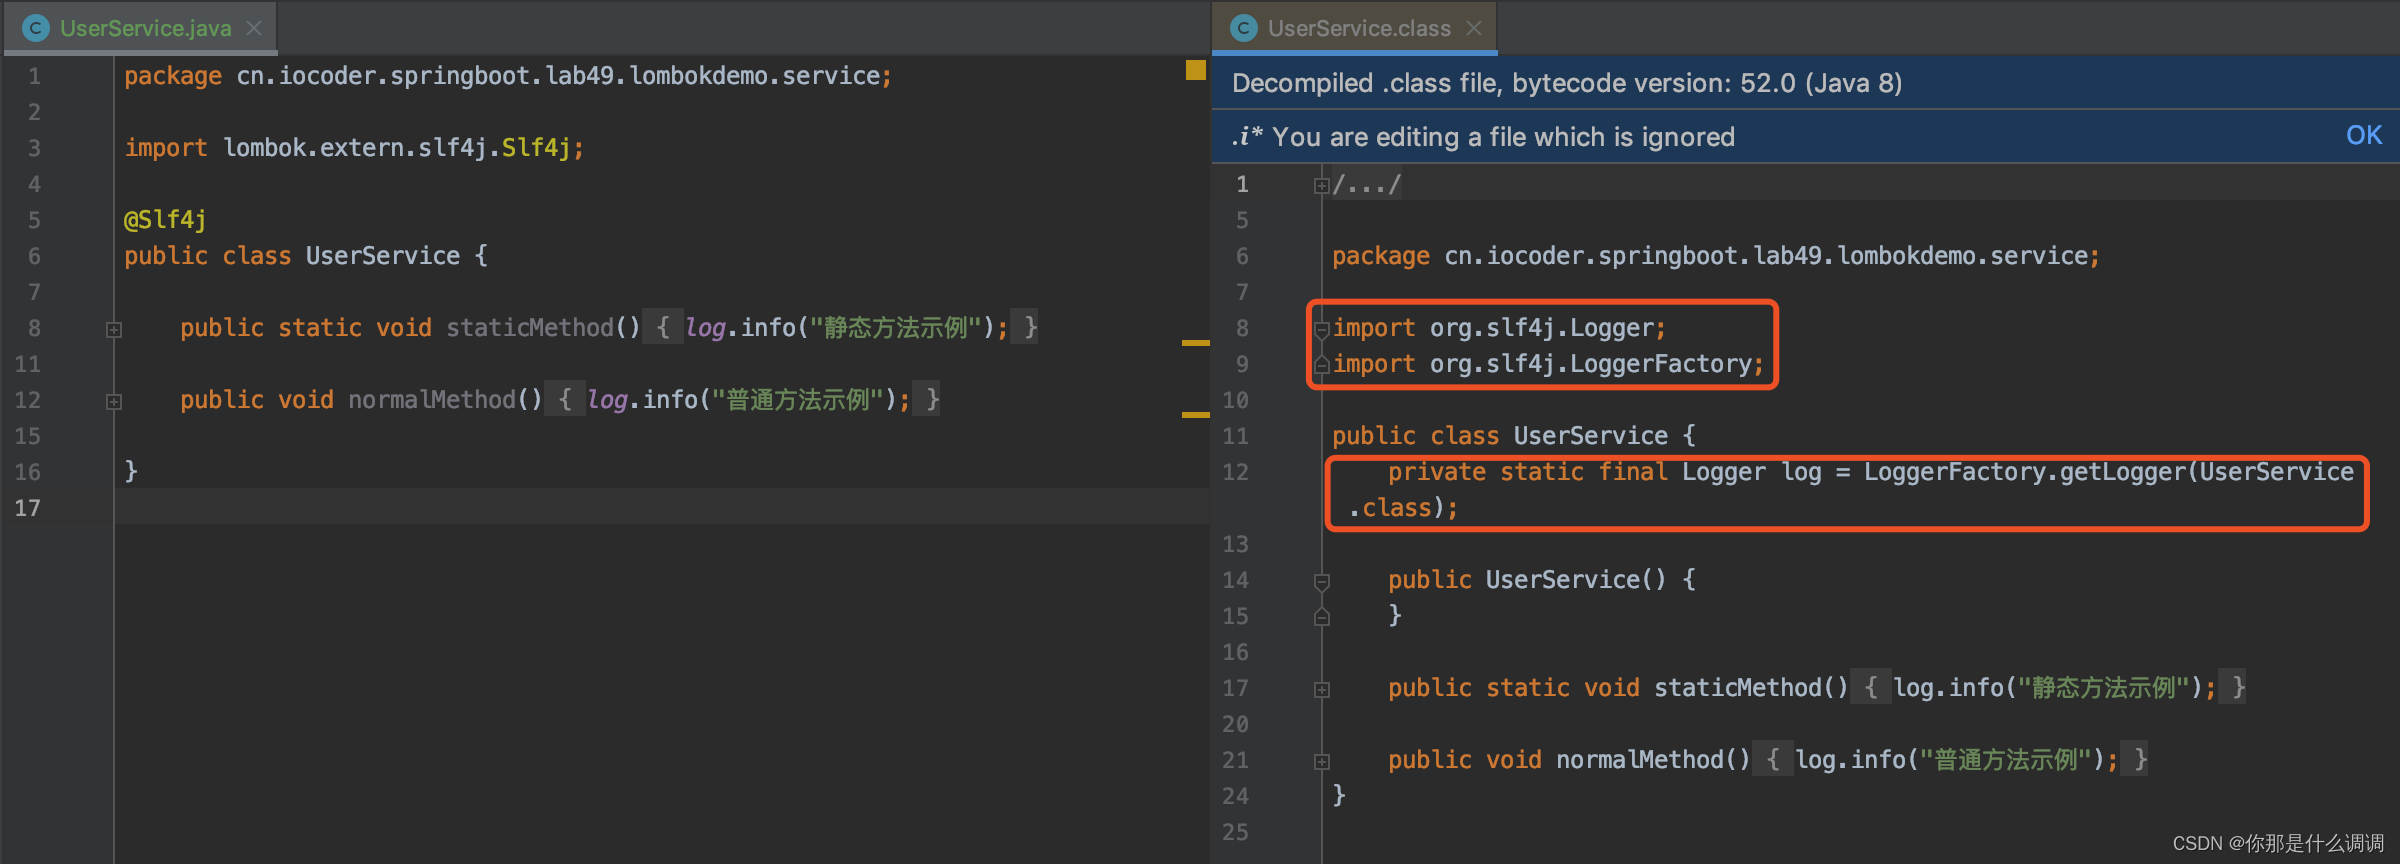Image resolution: width=2400 pixels, height=864 pixels.
Task: Click the string "静态方法示例" in UserService.java
Action: [895, 328]
